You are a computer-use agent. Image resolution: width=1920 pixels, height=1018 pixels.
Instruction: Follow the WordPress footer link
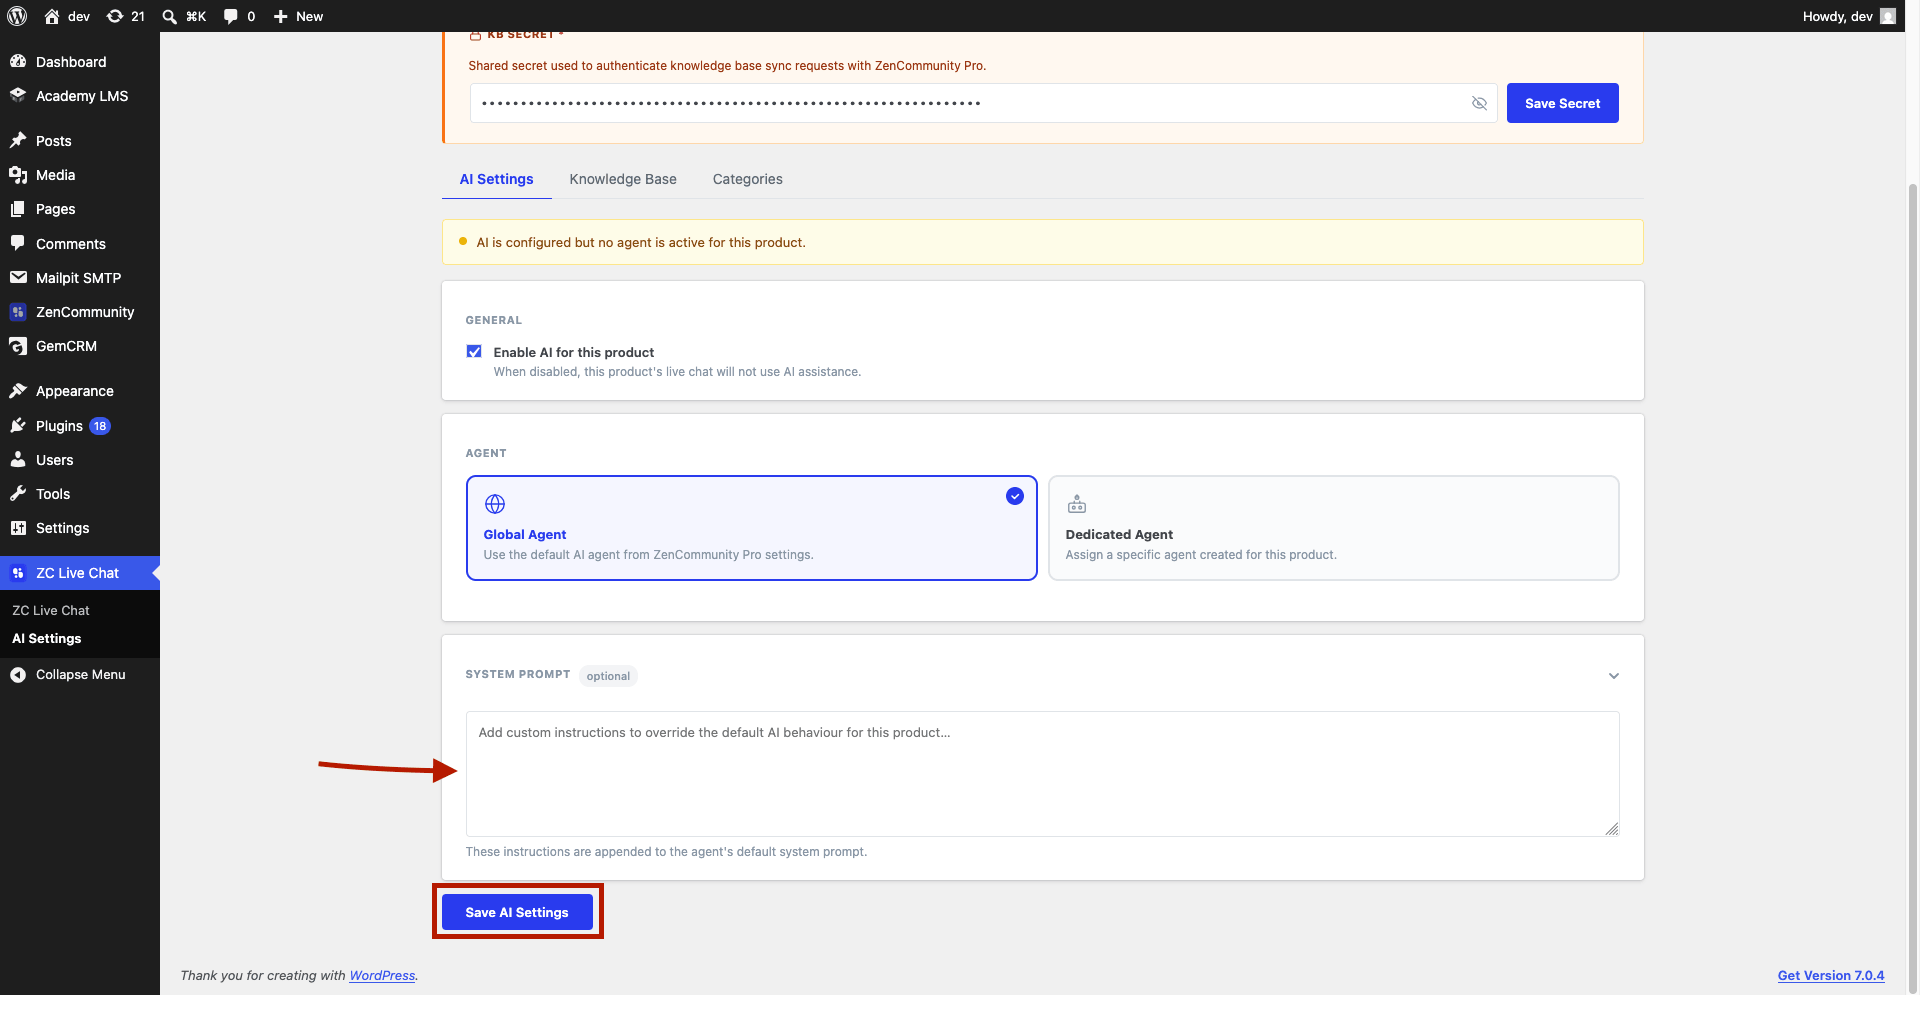point(382,975)
